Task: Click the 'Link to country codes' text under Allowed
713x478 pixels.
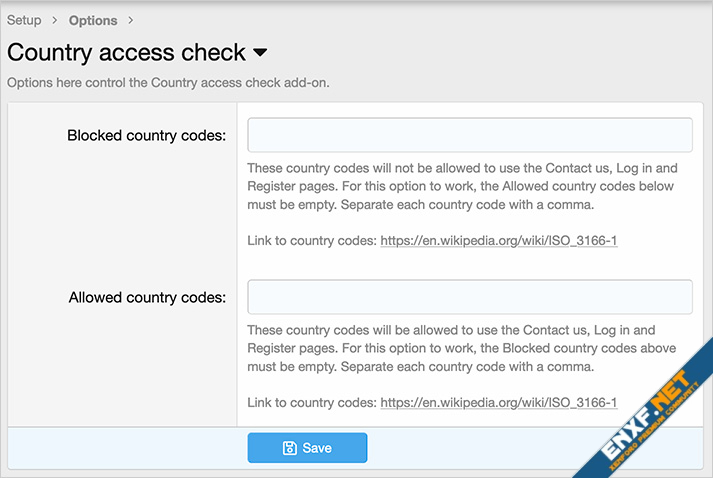Action: (x=312, y=403)
